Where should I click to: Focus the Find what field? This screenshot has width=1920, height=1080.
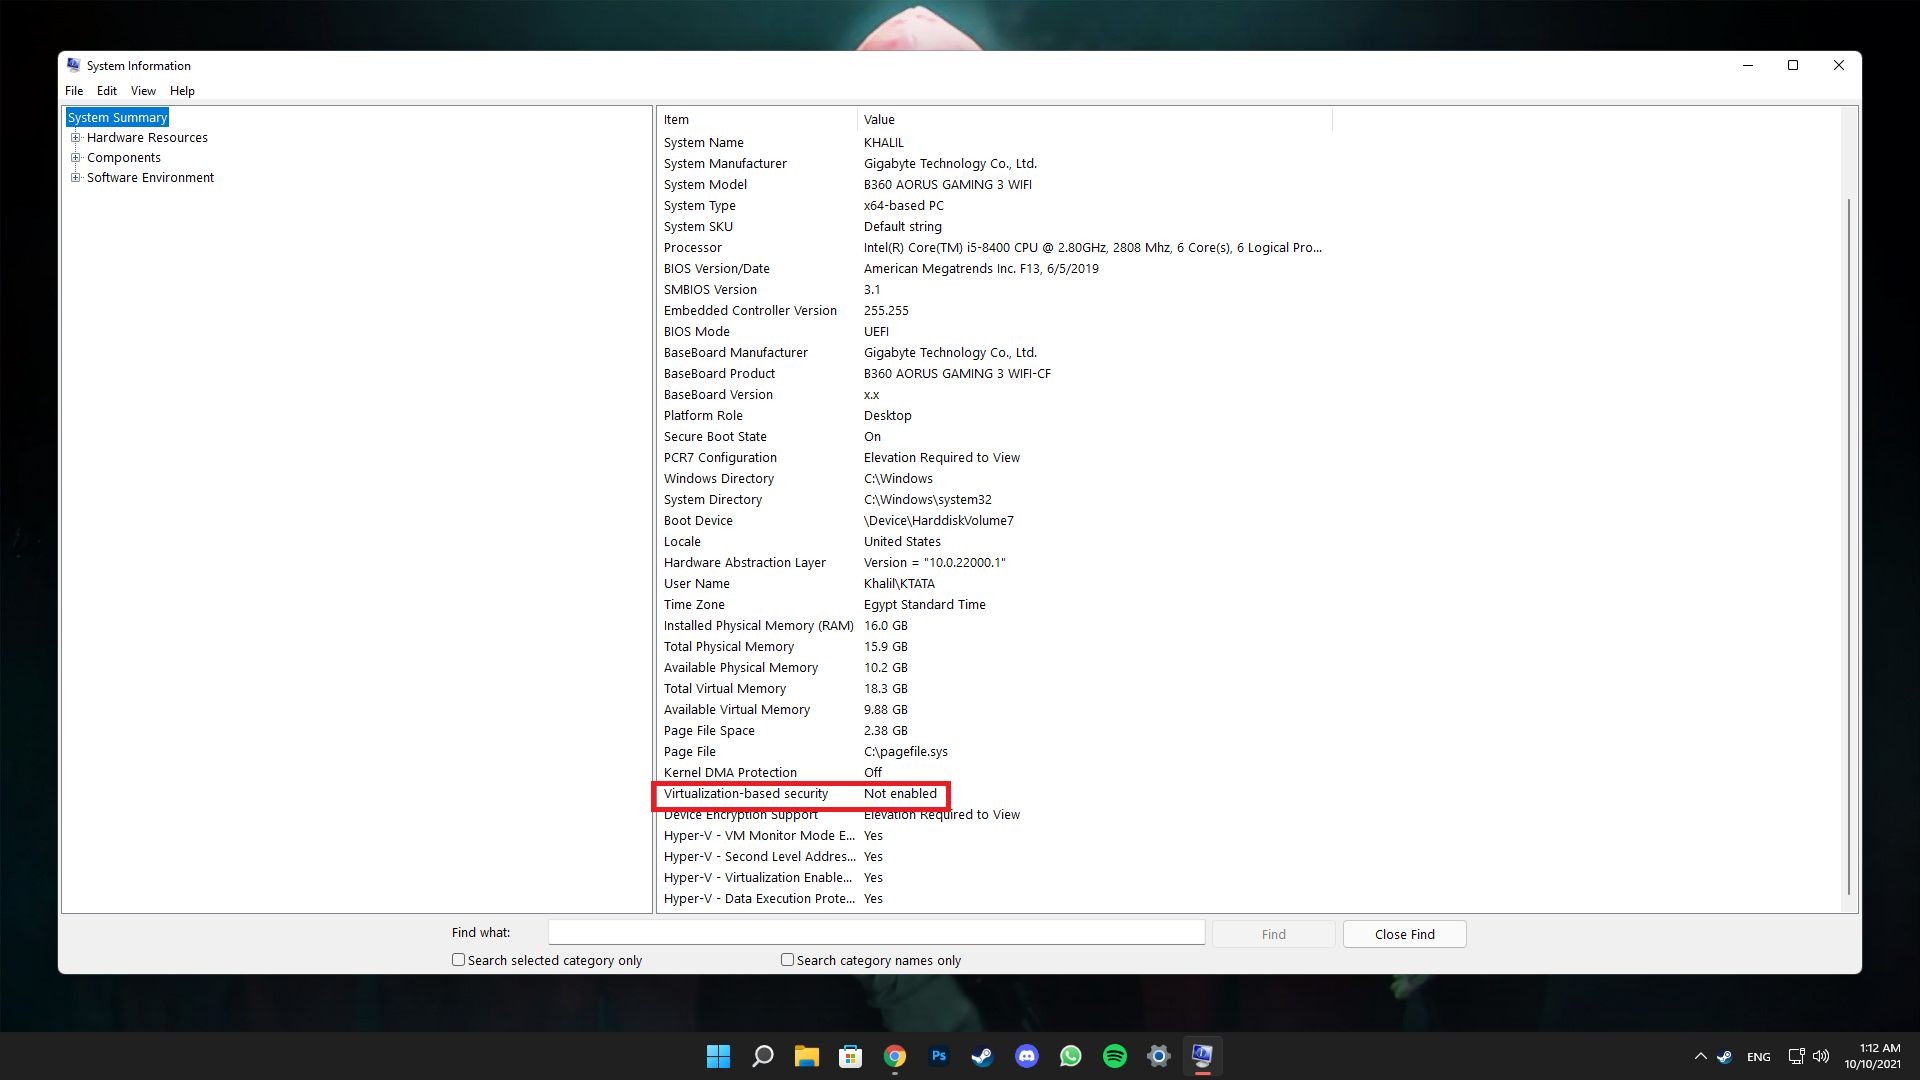pos(876,932)
